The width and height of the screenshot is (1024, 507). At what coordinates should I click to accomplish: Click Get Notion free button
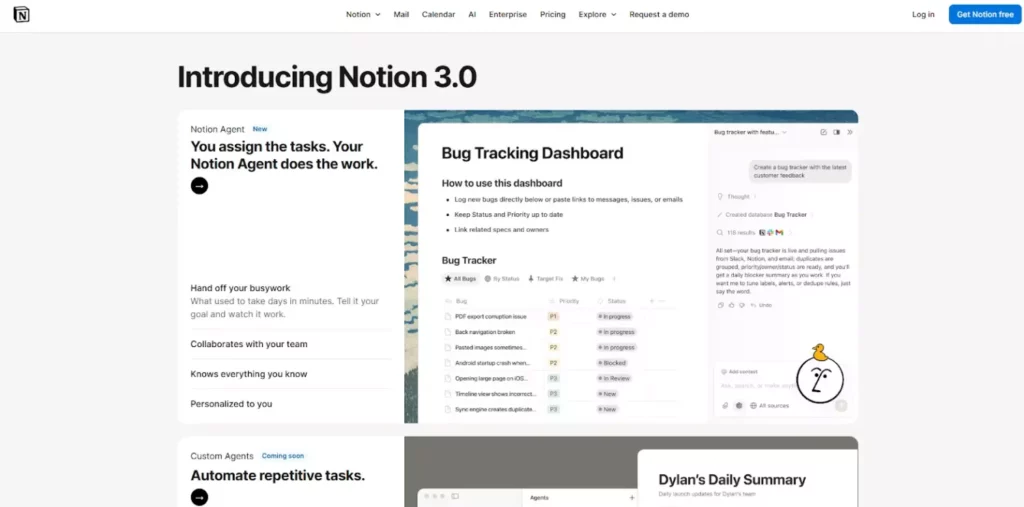pos(985,14)
